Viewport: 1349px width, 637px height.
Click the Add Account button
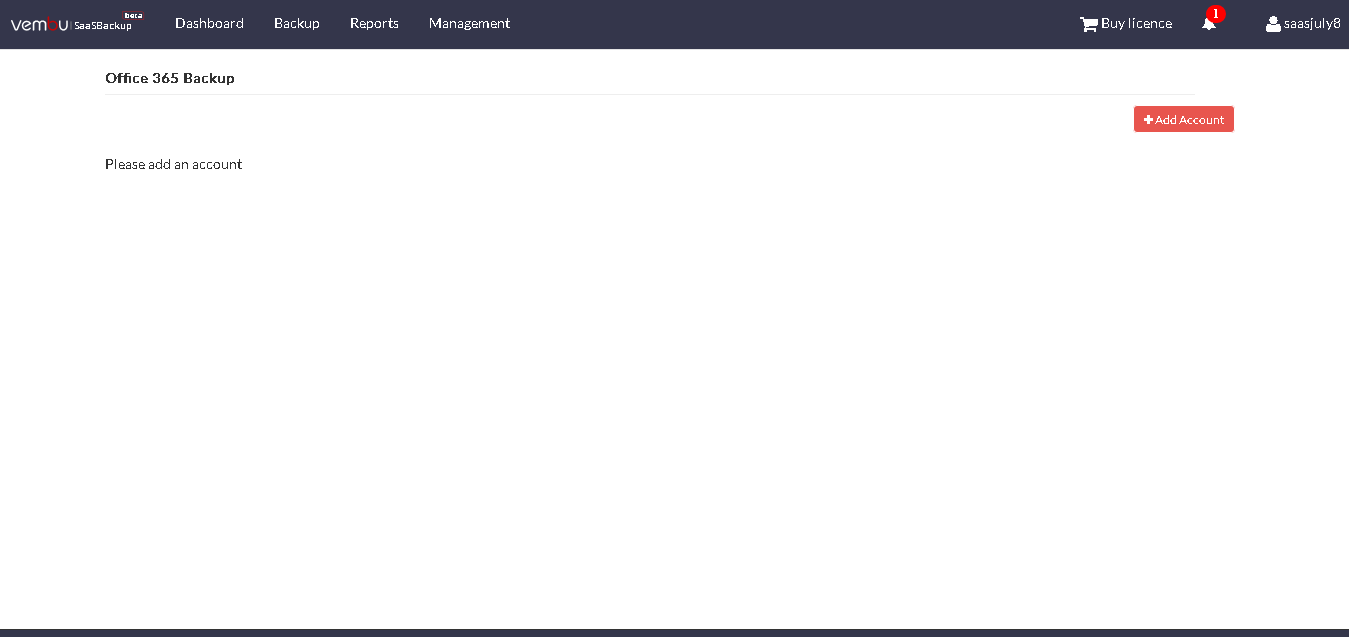1184,119
